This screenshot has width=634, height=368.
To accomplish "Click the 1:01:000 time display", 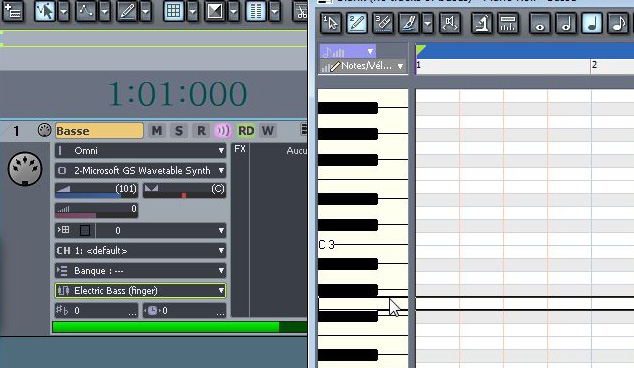I will click(x=177, y=94).
